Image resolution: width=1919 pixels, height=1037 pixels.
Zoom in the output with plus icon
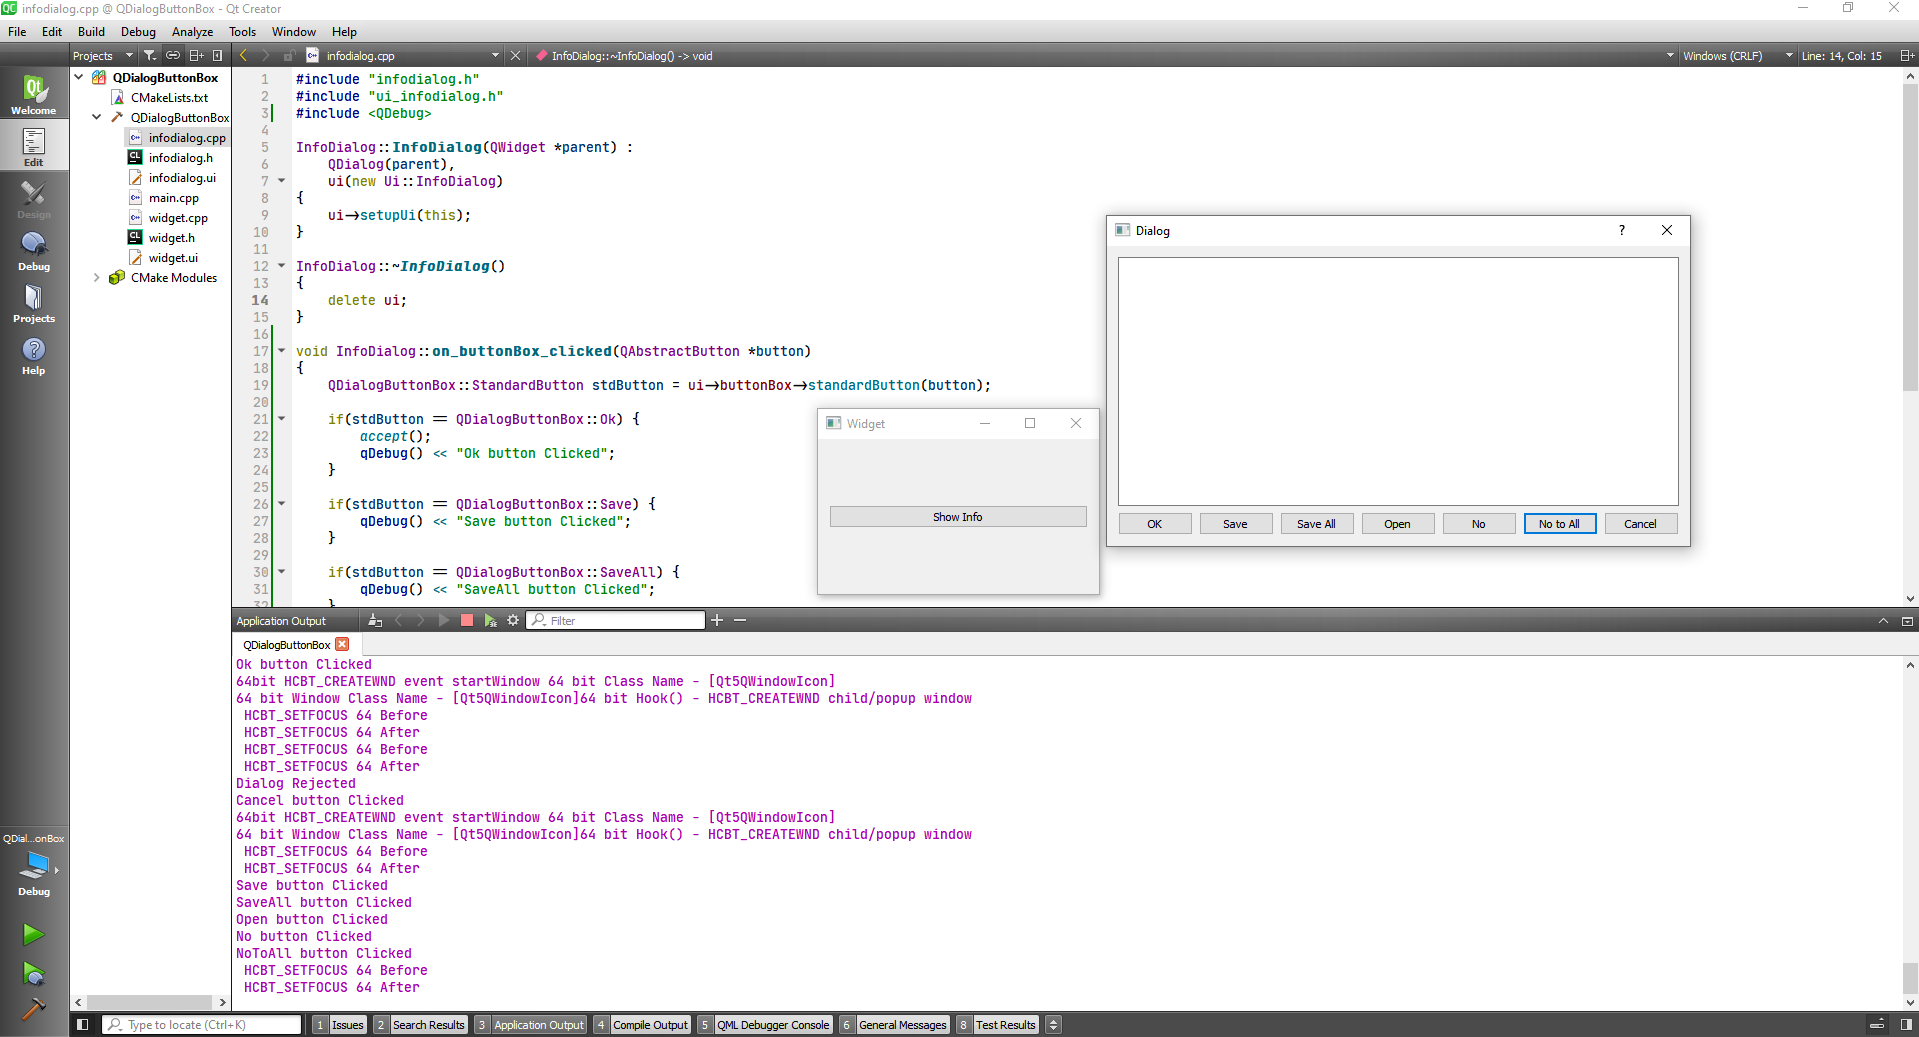tap(717, 621)
